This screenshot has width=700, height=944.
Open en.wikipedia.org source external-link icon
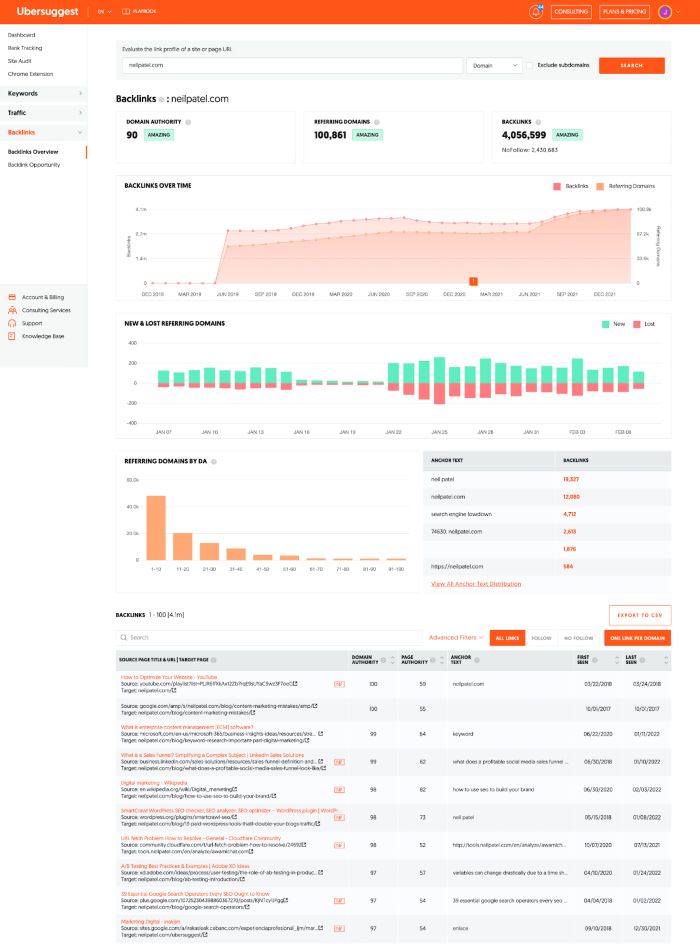(235, 789)
